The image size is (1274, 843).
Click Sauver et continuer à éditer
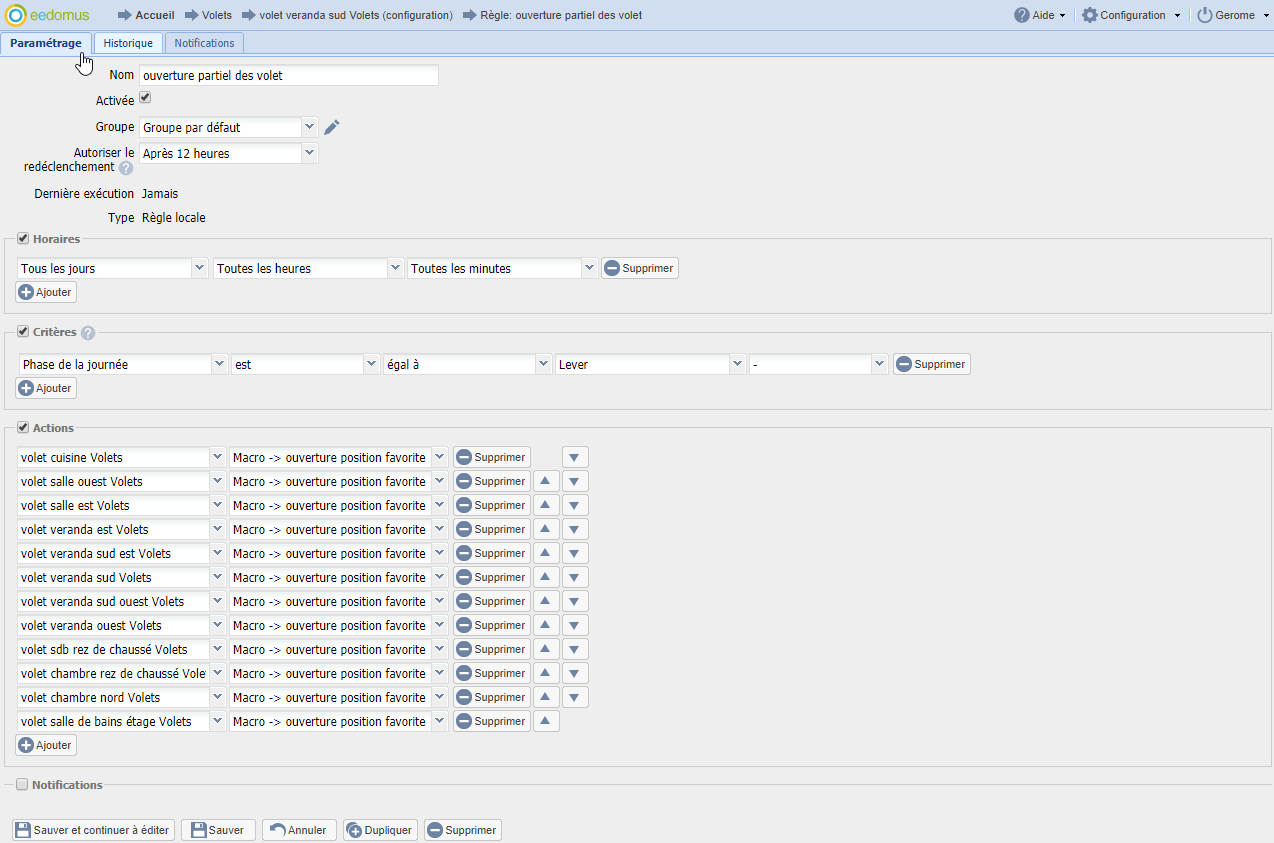[94, 830]
